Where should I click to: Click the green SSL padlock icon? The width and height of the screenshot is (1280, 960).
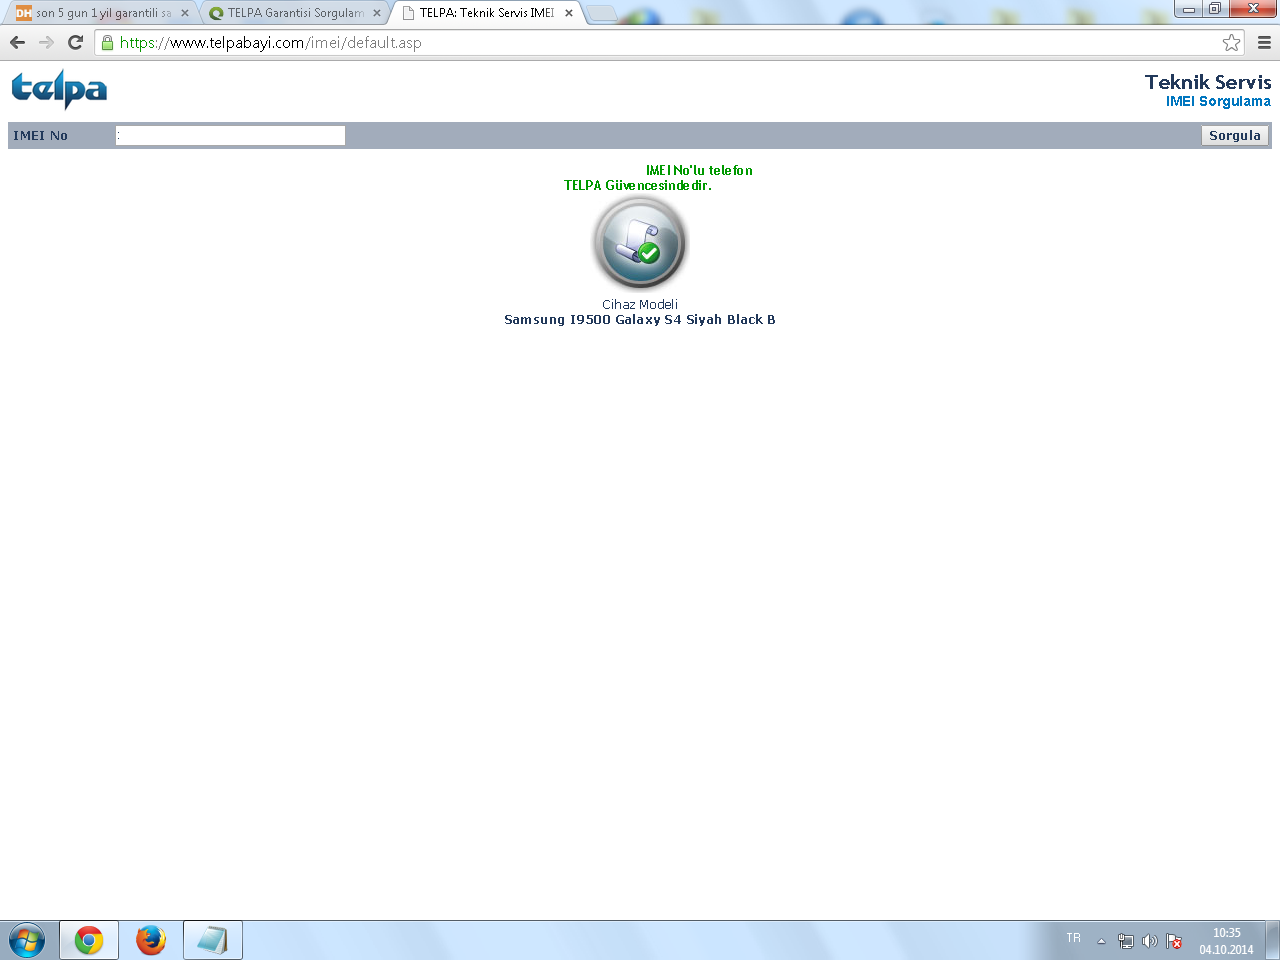[x=108, y=42]
